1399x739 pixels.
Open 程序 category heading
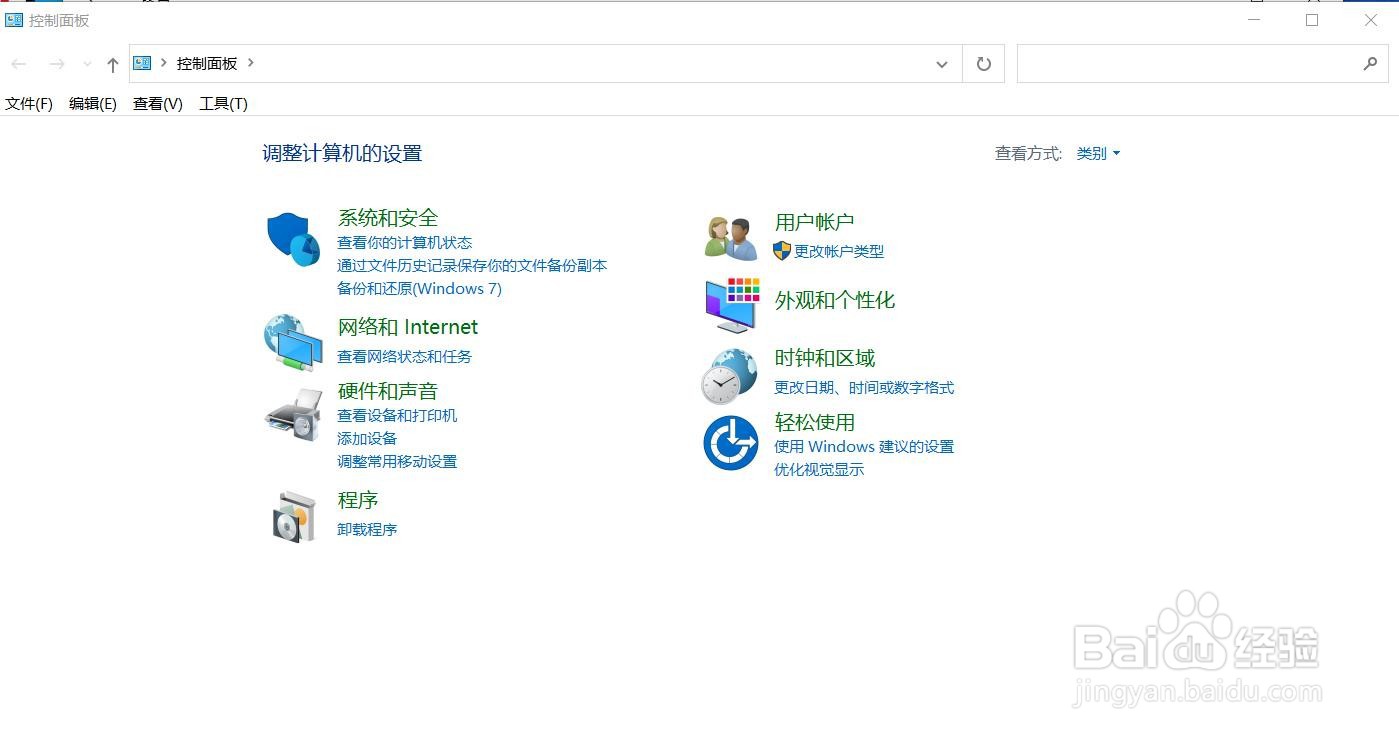358,500
